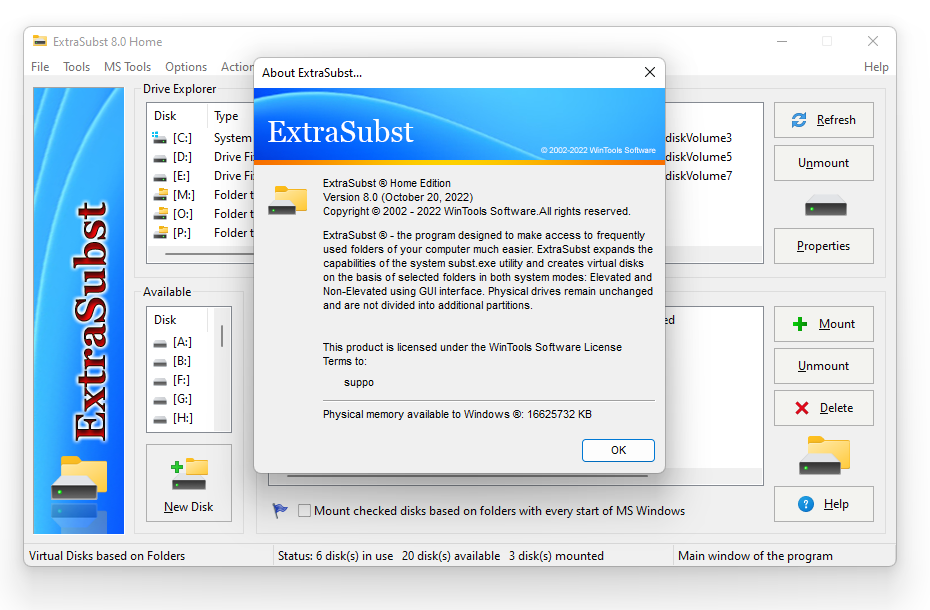
Task: Select the [P:] folder disk icon
Action: tap(160, 233)
